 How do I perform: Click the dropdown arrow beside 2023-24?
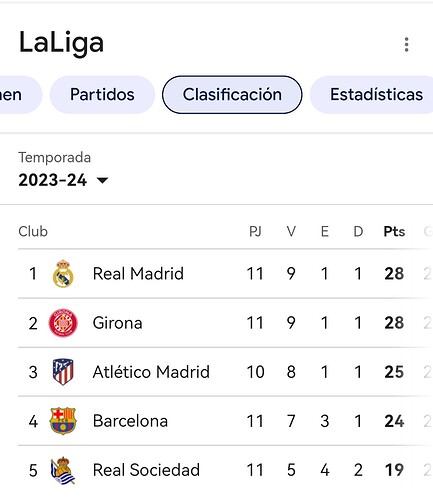(x=102, y=180)
